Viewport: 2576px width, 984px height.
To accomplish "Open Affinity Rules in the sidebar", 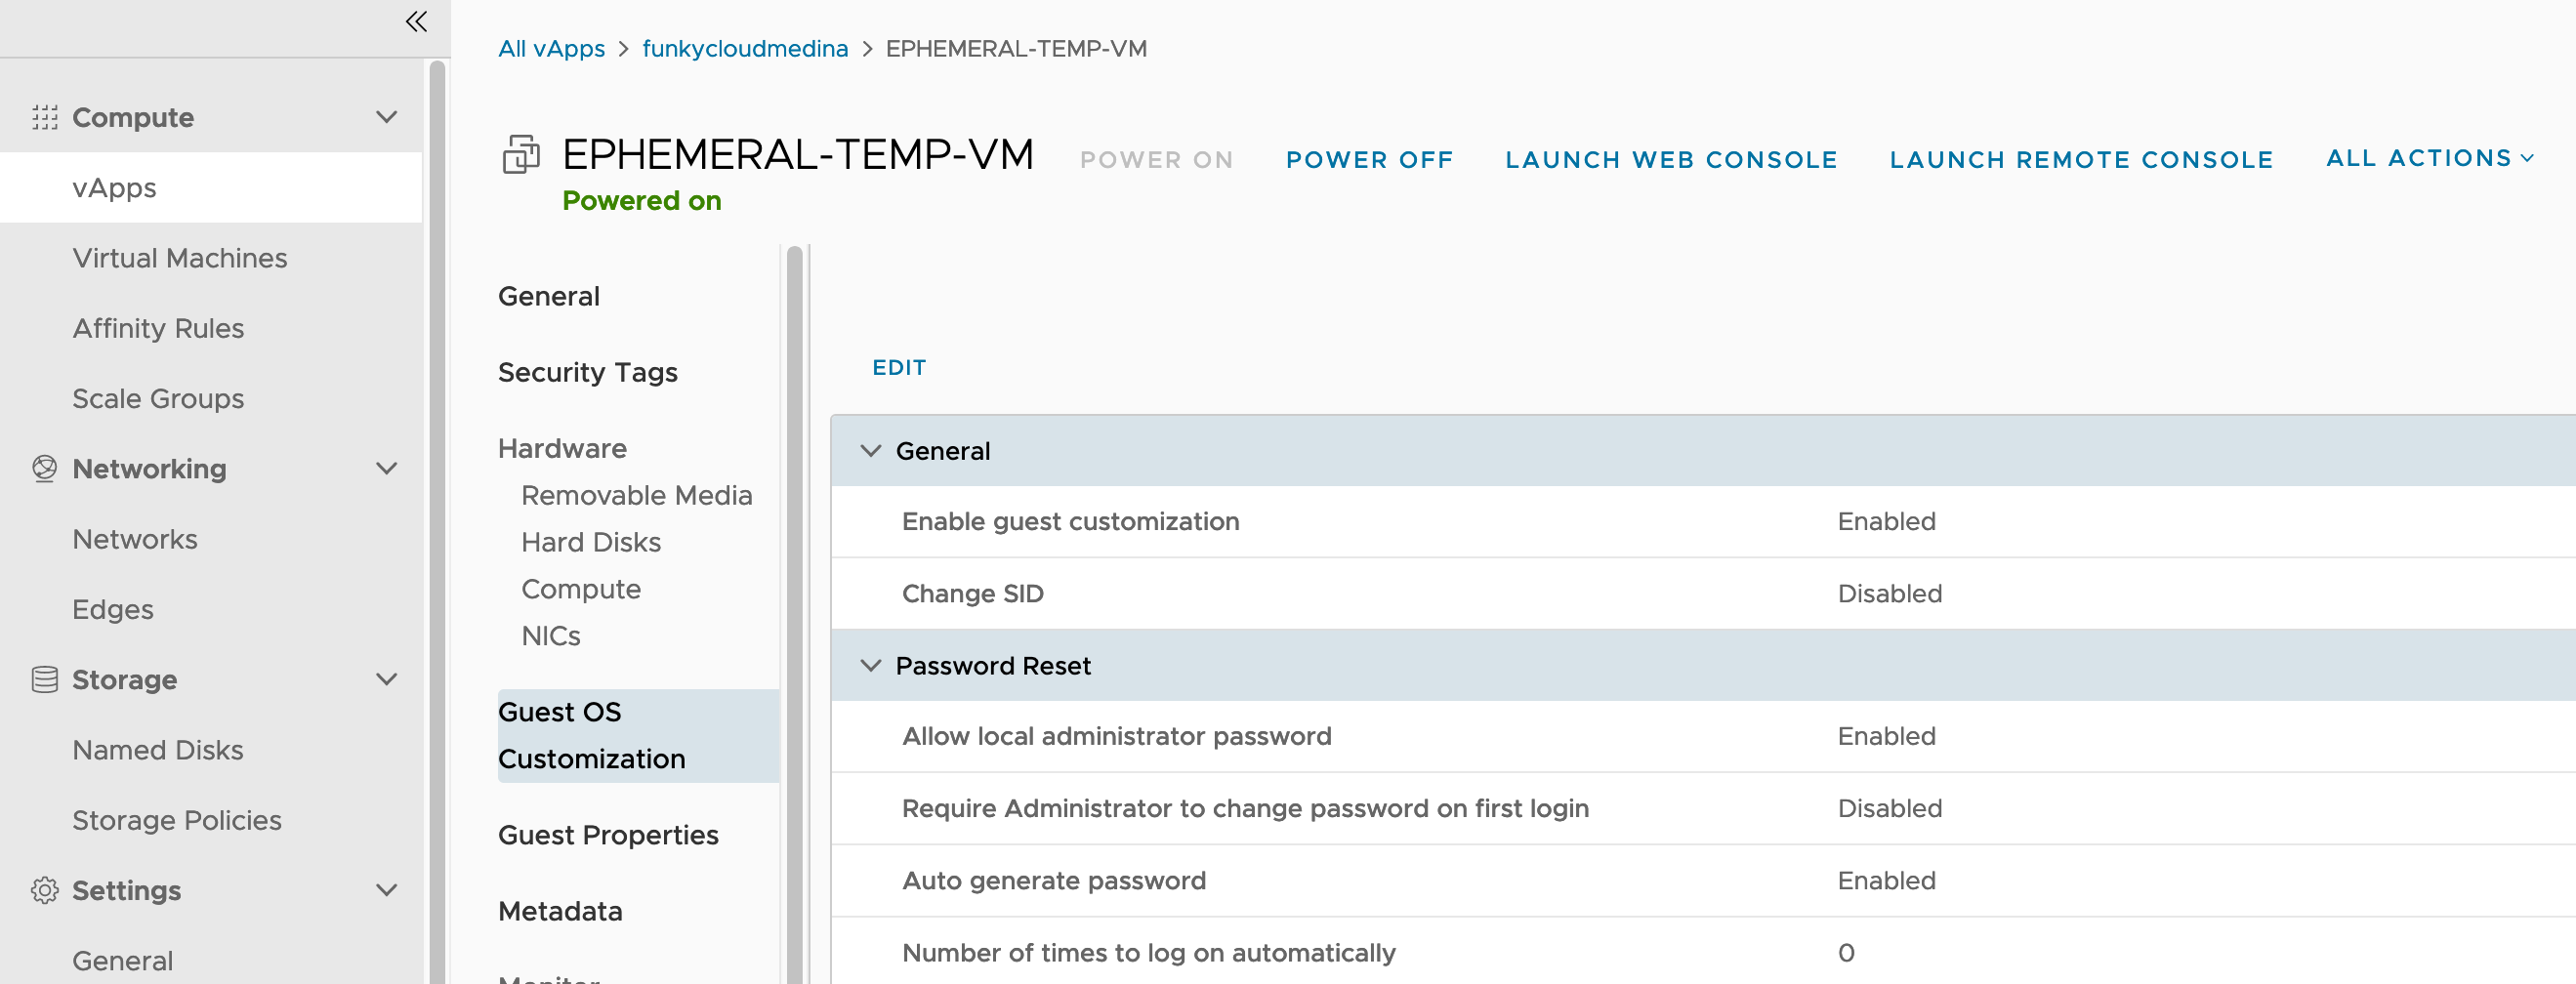I will coord(158,329).
